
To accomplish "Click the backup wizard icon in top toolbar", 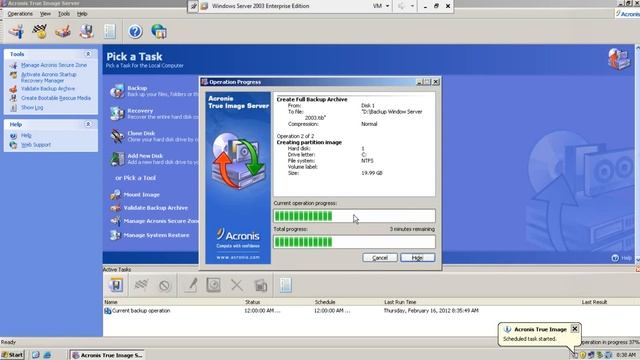I will [16, 31].
